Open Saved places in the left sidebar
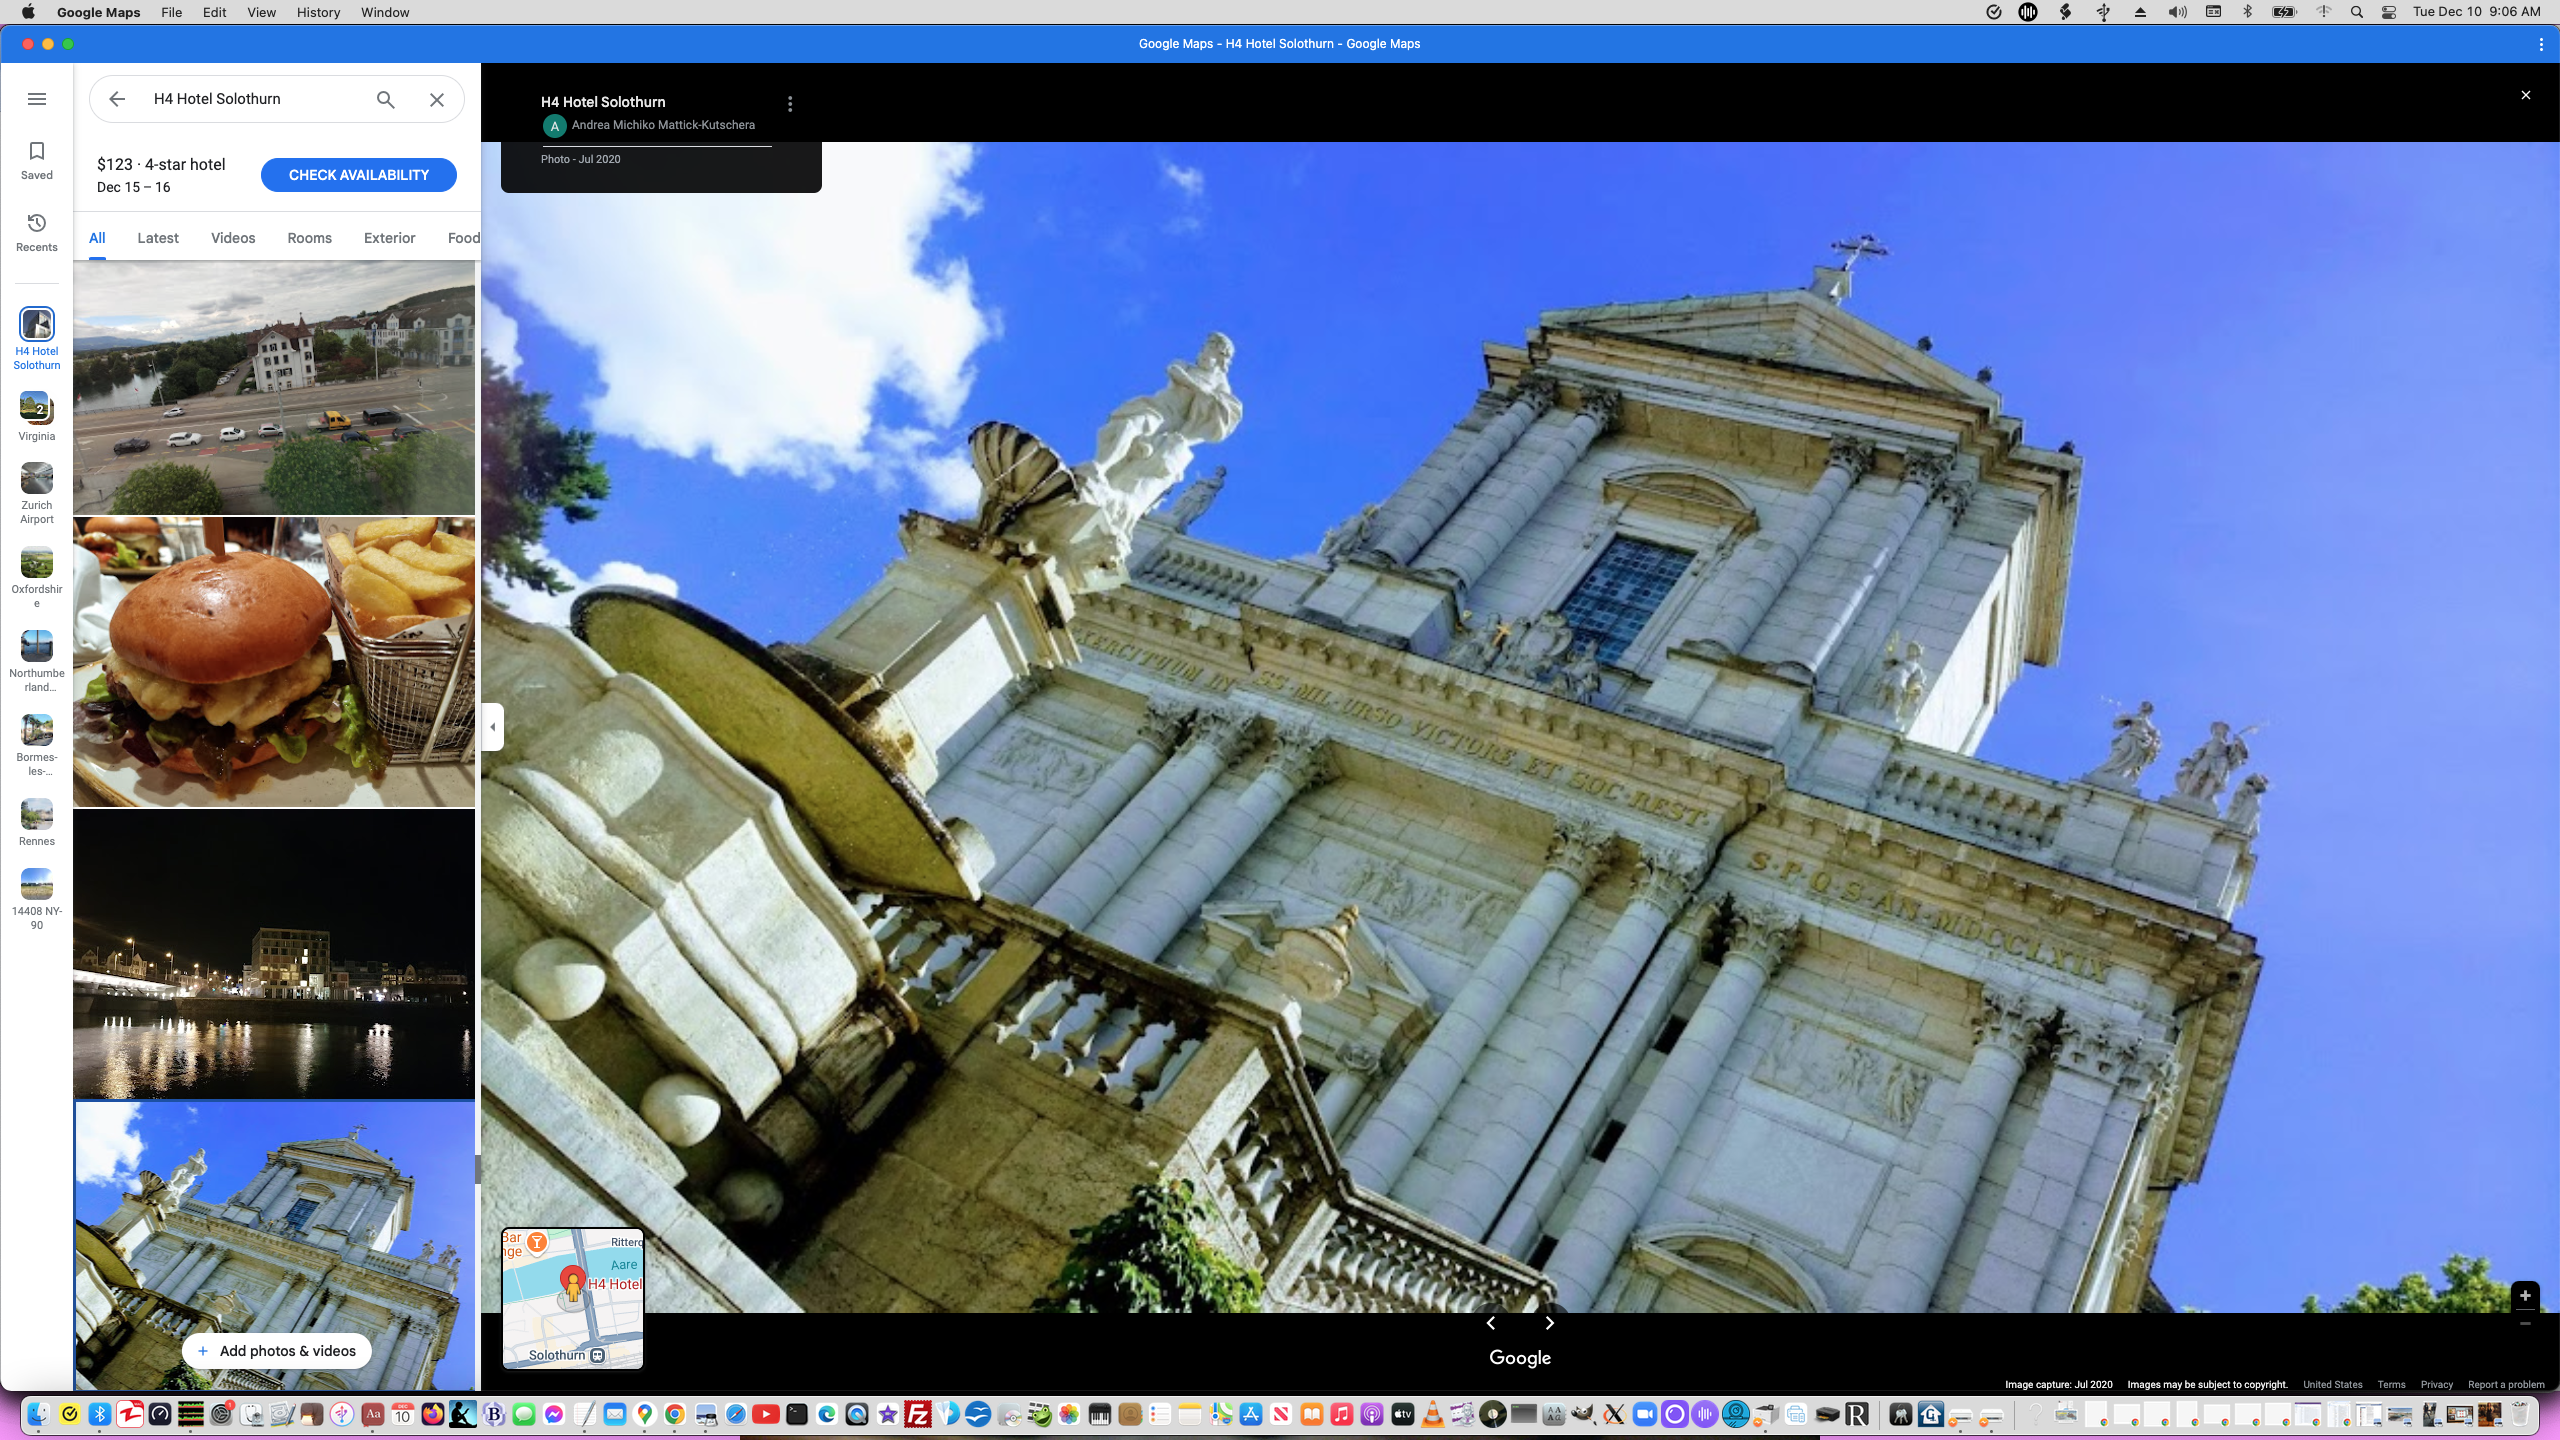Viewport: 2560px width, 1440px height. click(36, 160)
